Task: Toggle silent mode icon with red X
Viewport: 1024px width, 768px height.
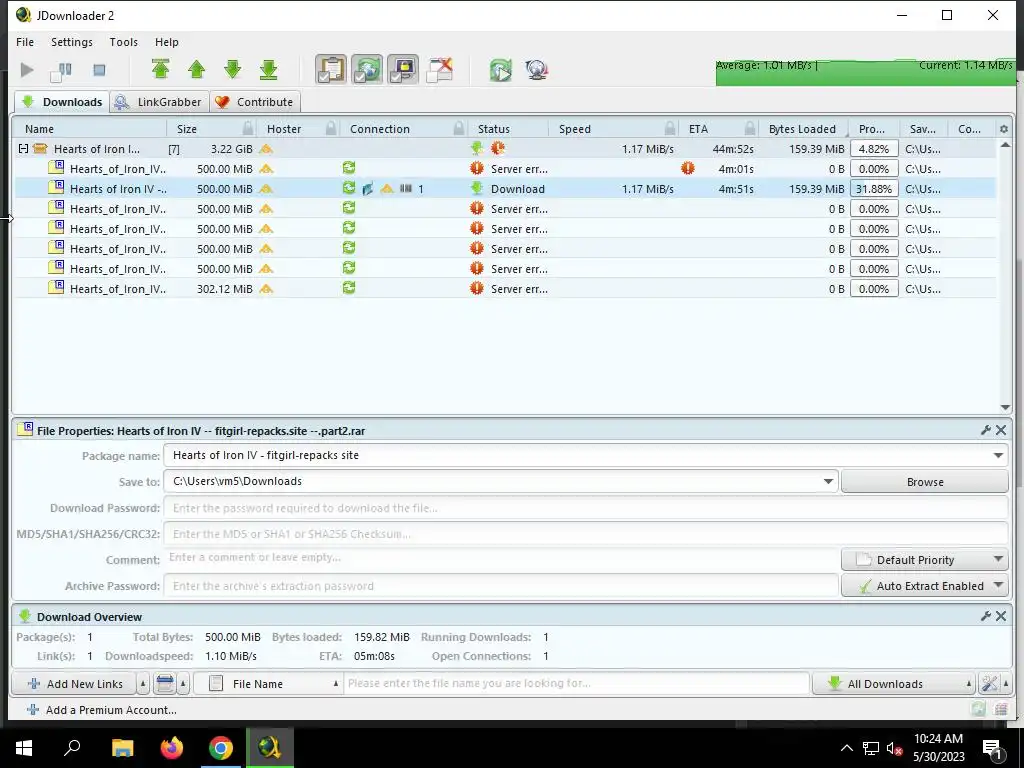Action: [440, 70]
